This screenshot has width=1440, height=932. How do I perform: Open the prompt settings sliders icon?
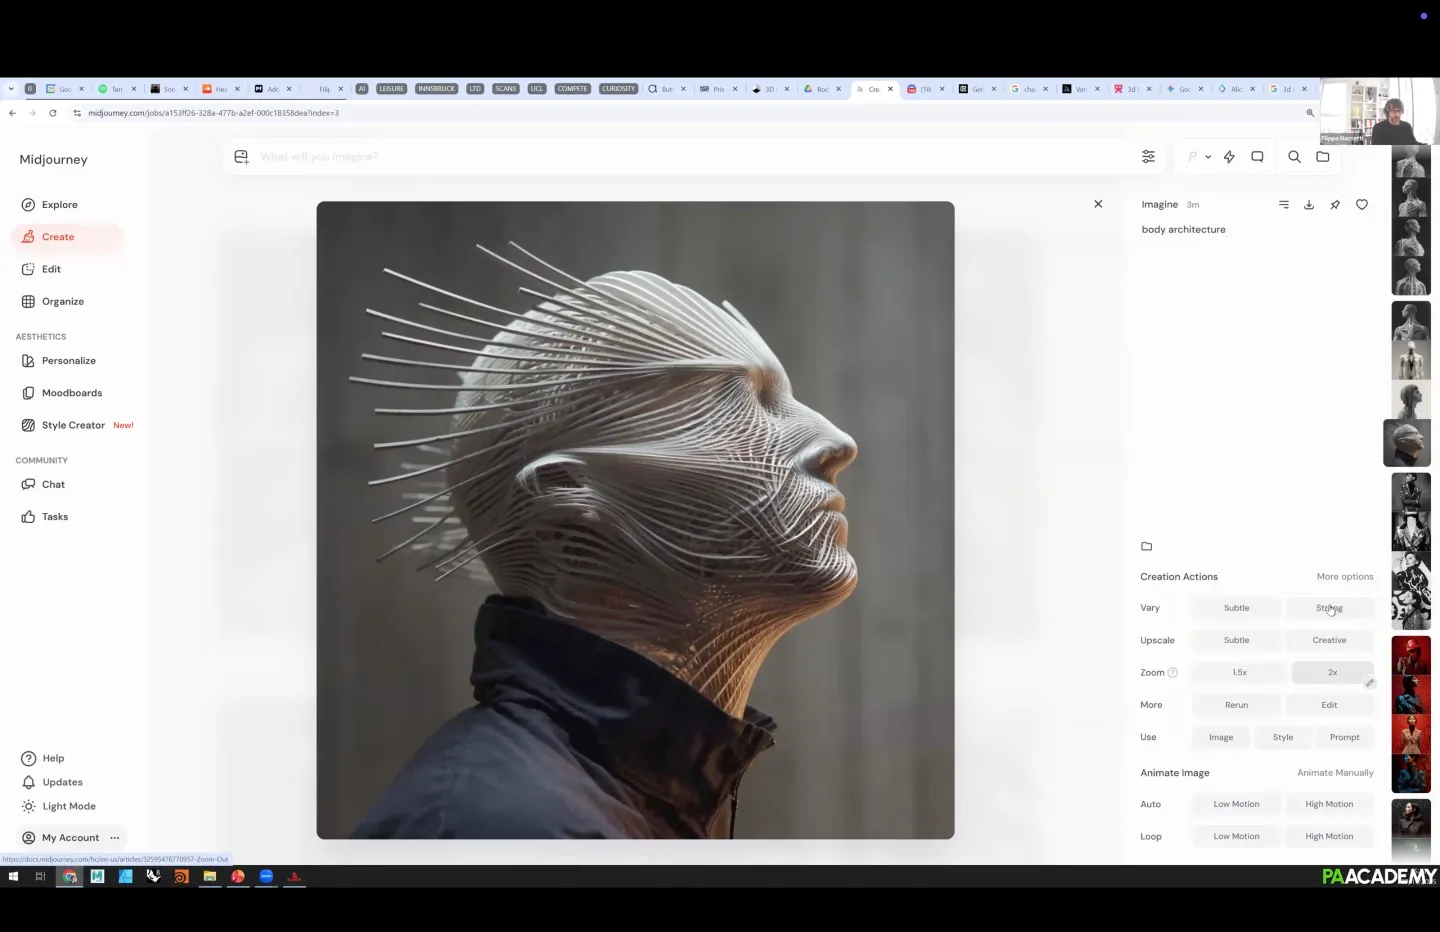pos(1148,157)
